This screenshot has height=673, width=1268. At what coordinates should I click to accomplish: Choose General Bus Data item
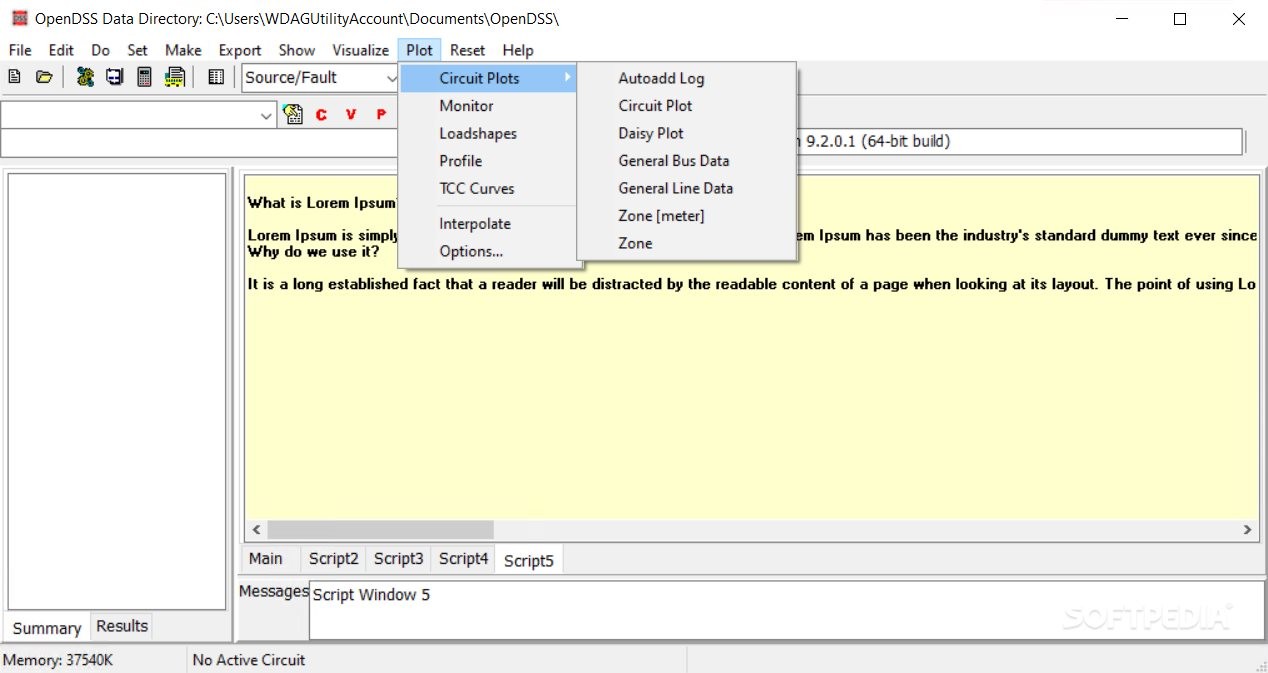pos(687,161)
